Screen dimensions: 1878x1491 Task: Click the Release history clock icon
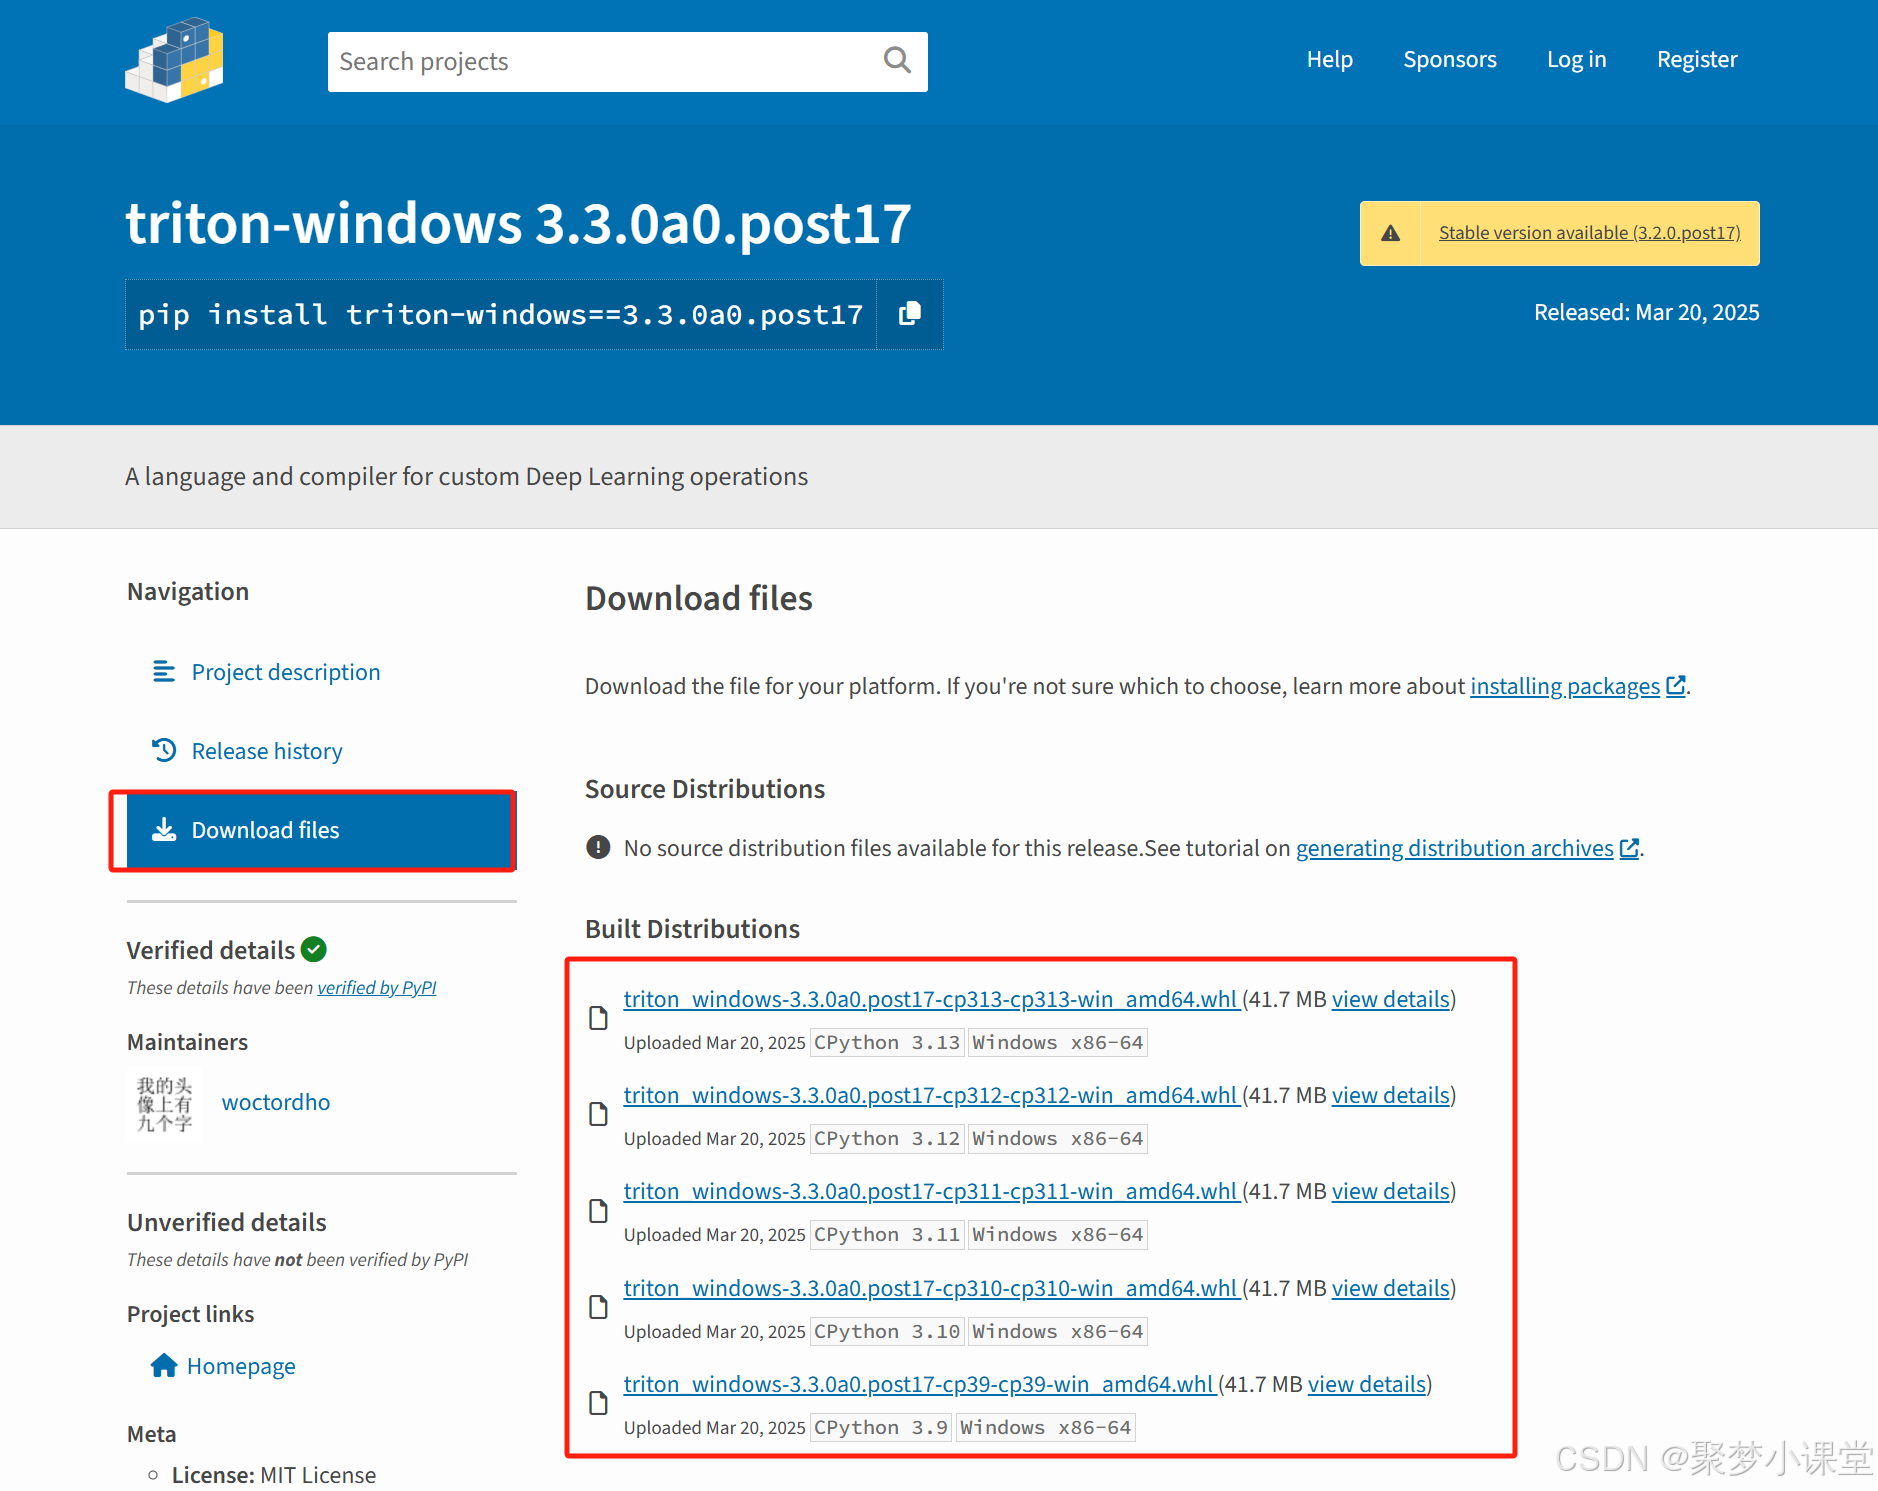pos(164,750)
